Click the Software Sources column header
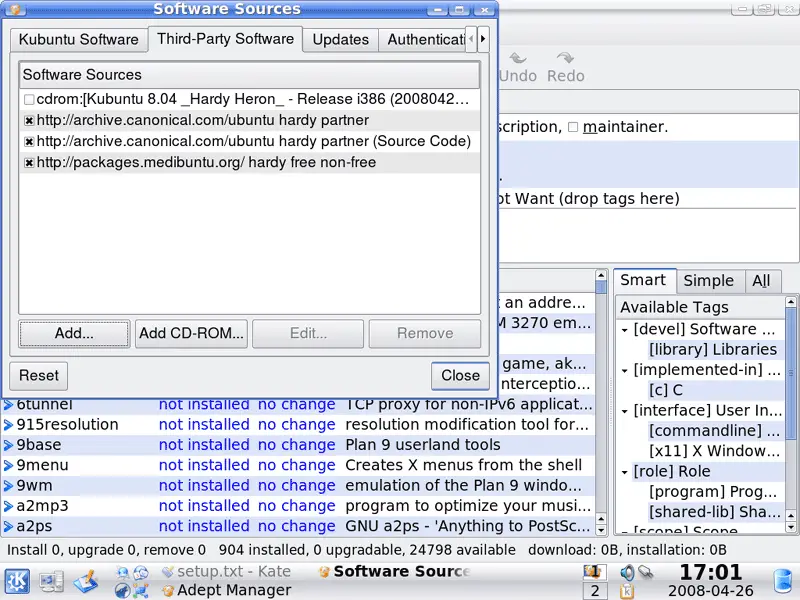Image resolution: width=800 pixels, height=600 pixels. [249, 75]
